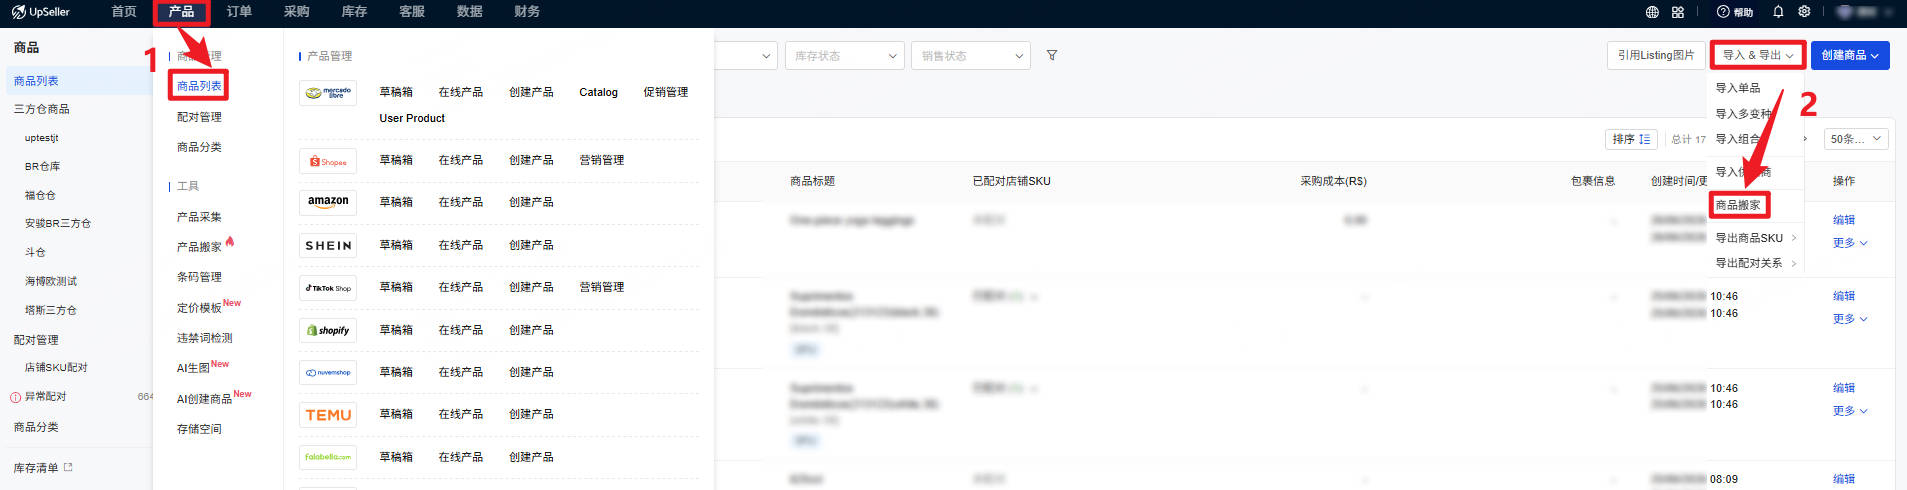Open the 导入 & 导出 dropdown
The height and width of the screenshot is (490, 1907).
pyautogui.click(x=1758, y=55)
